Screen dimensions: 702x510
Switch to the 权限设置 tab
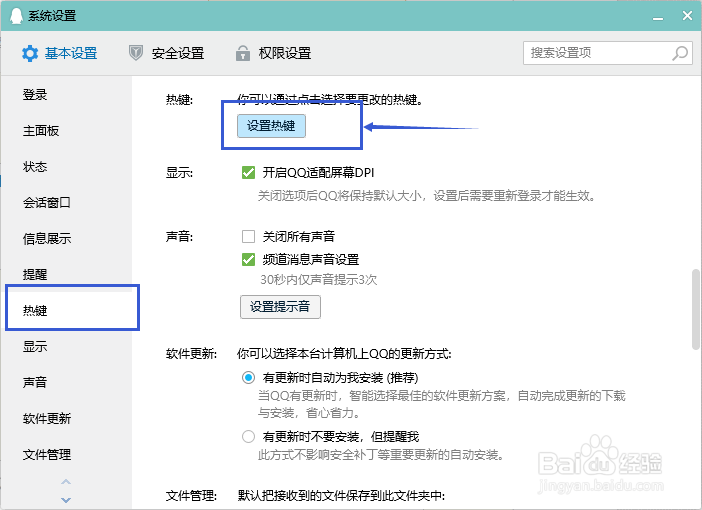click(273, 53)
